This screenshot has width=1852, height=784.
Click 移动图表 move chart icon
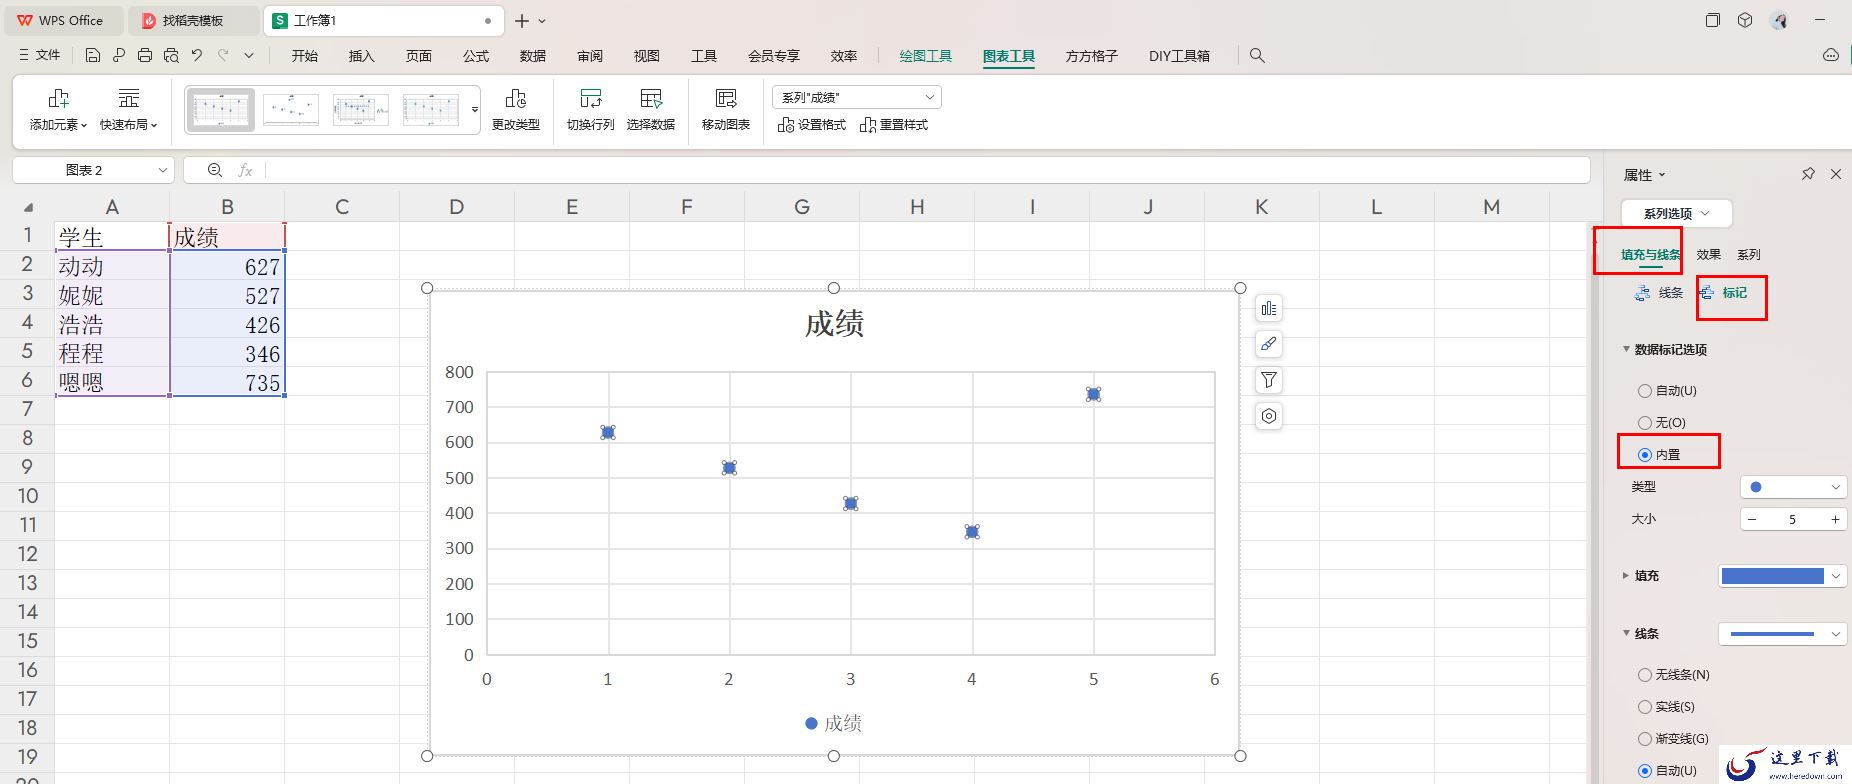(x=726, y=98)
